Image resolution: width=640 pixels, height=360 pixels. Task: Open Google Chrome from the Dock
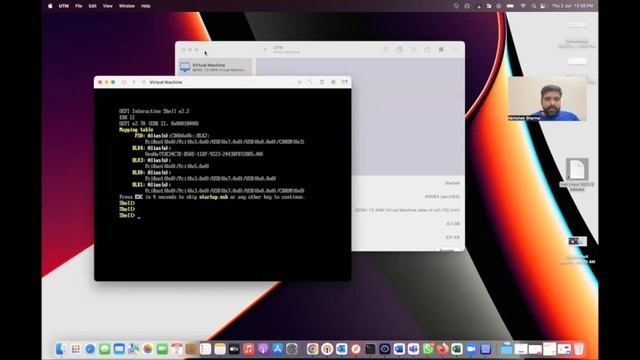[313, 349]
